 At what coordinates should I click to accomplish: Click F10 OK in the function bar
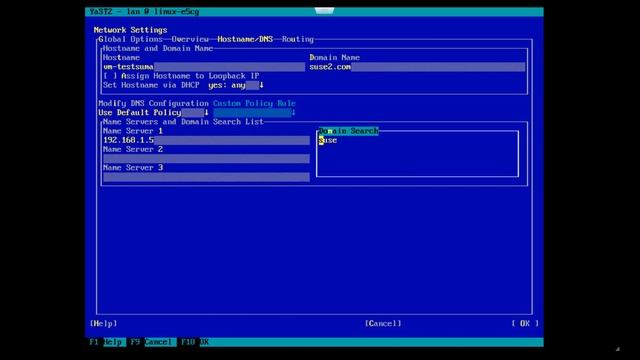pos(195,342)
